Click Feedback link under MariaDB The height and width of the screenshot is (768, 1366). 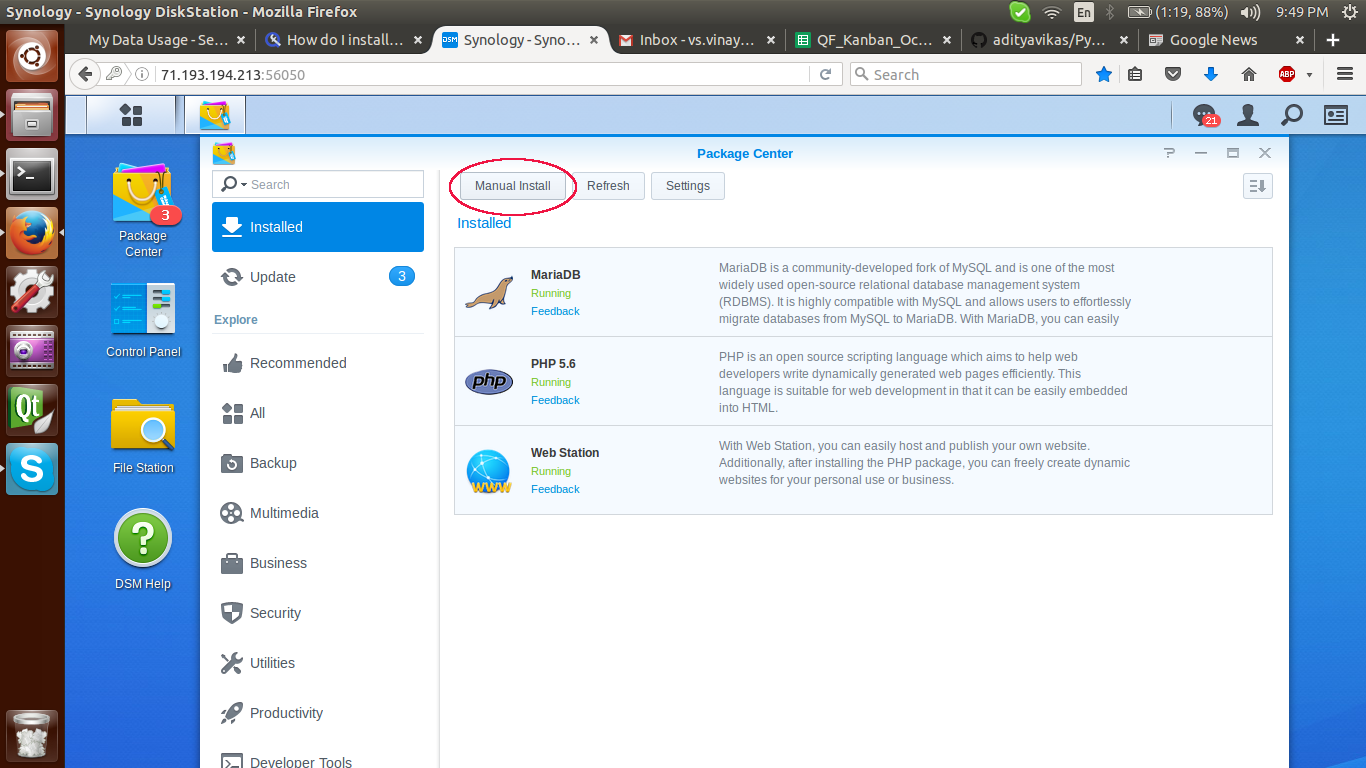[555, 311]
